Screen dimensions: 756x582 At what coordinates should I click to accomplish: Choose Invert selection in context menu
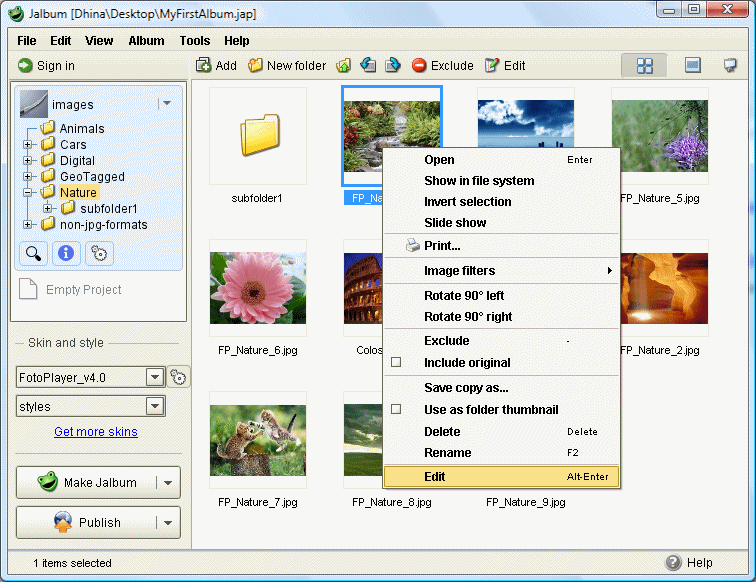pyautogui.click(x=501, y=202)
